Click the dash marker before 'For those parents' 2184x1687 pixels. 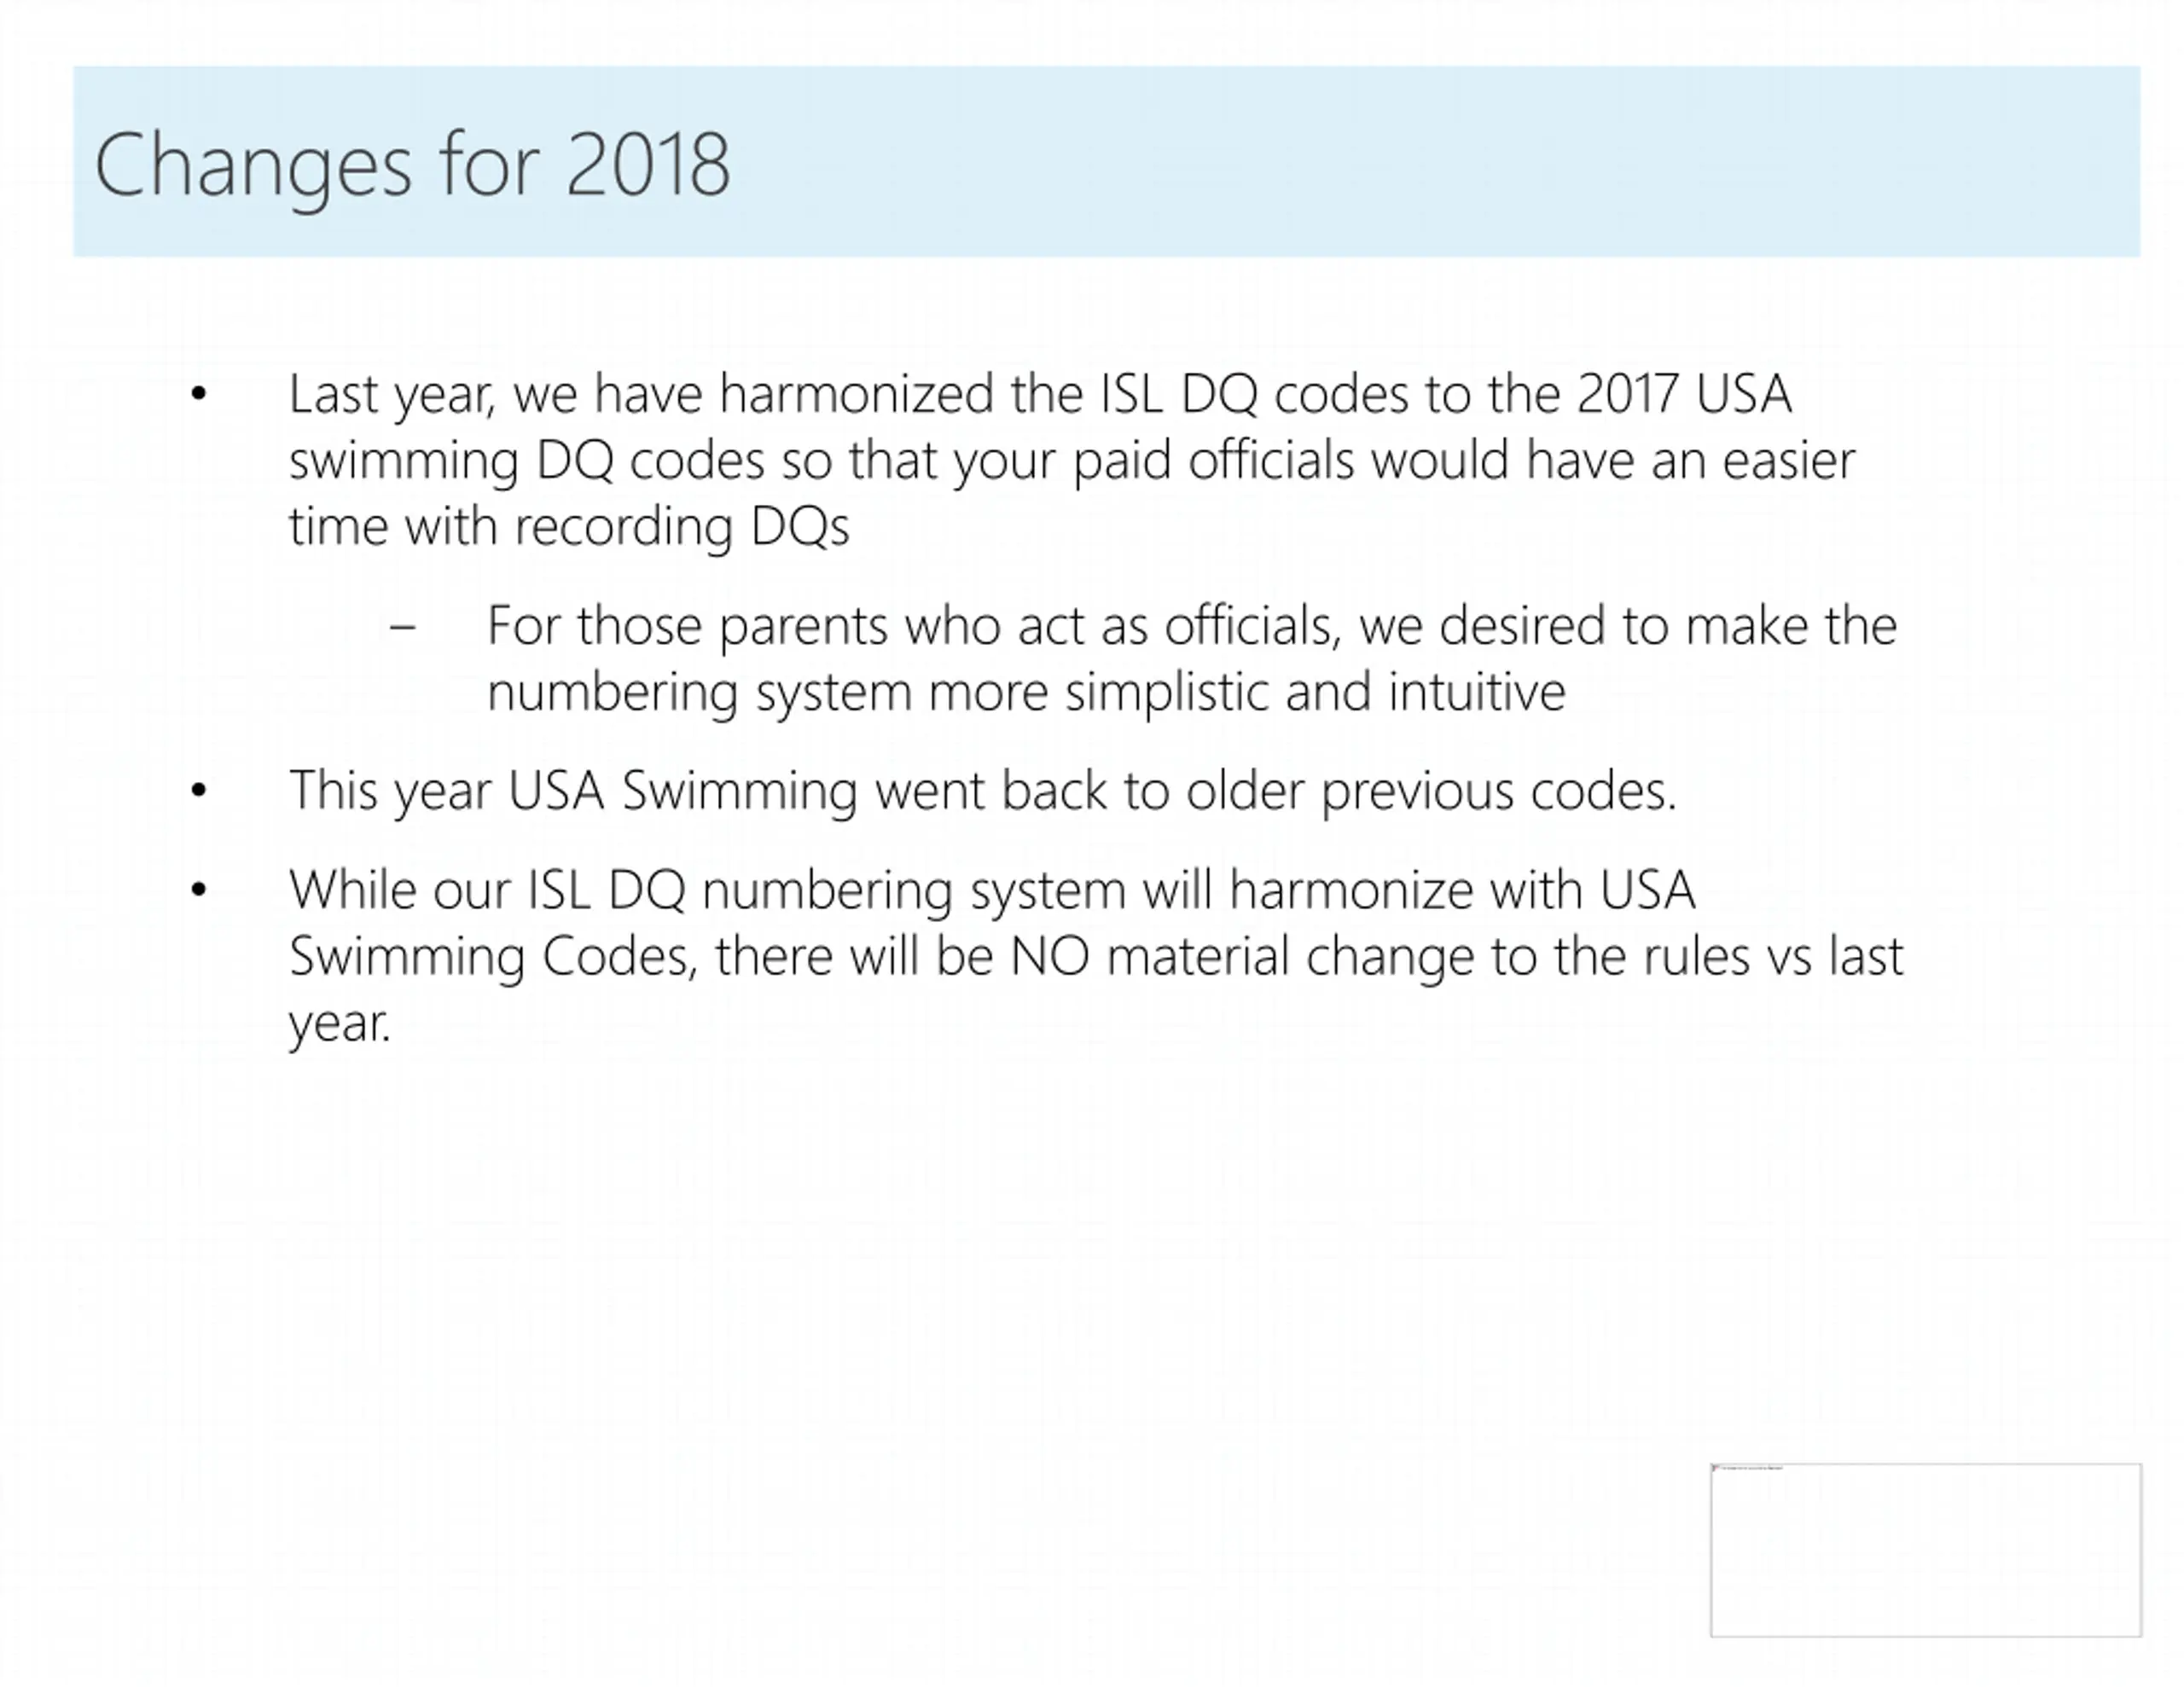[x=403, y=628]
